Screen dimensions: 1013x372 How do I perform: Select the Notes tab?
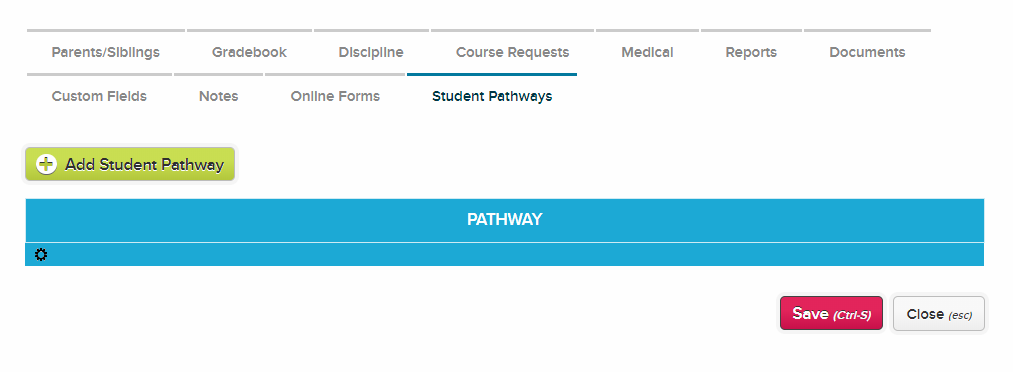click(x=218, y=96)
